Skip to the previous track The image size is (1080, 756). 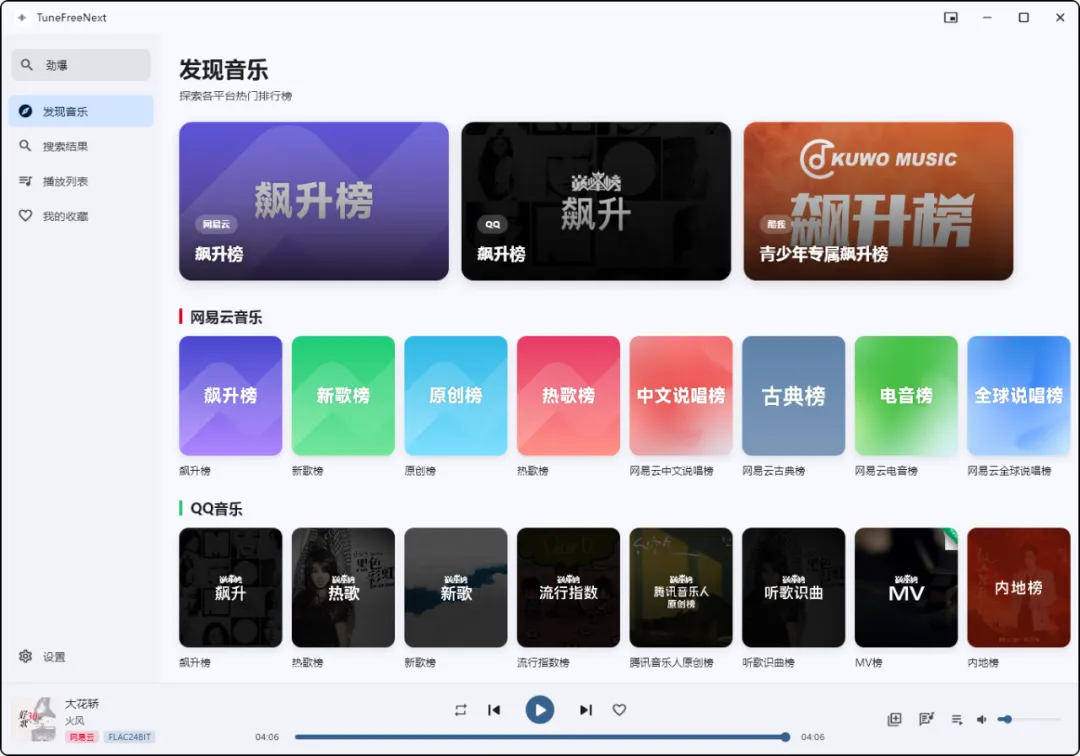[494, 710]
